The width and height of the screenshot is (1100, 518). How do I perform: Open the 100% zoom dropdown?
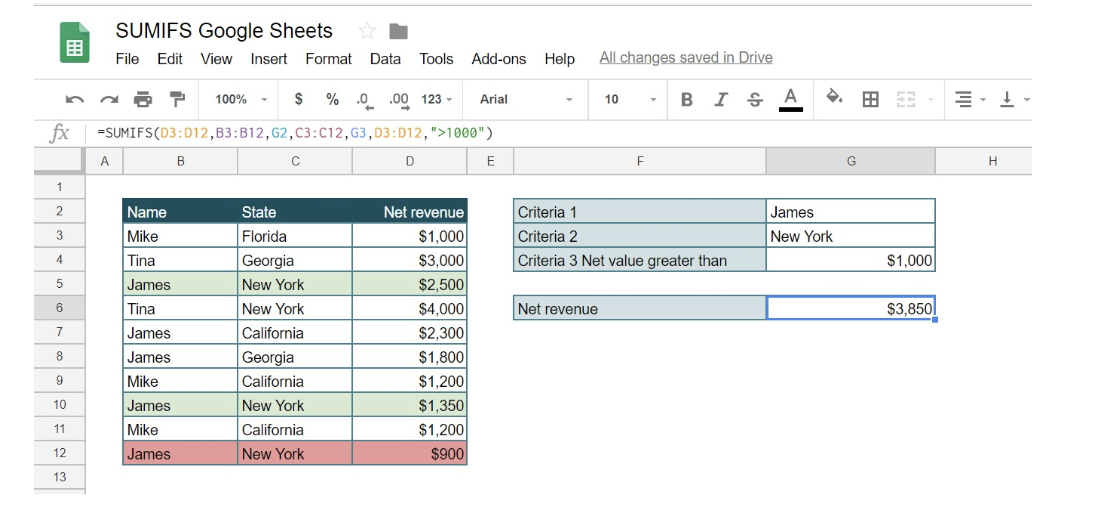tap(241, 99)
